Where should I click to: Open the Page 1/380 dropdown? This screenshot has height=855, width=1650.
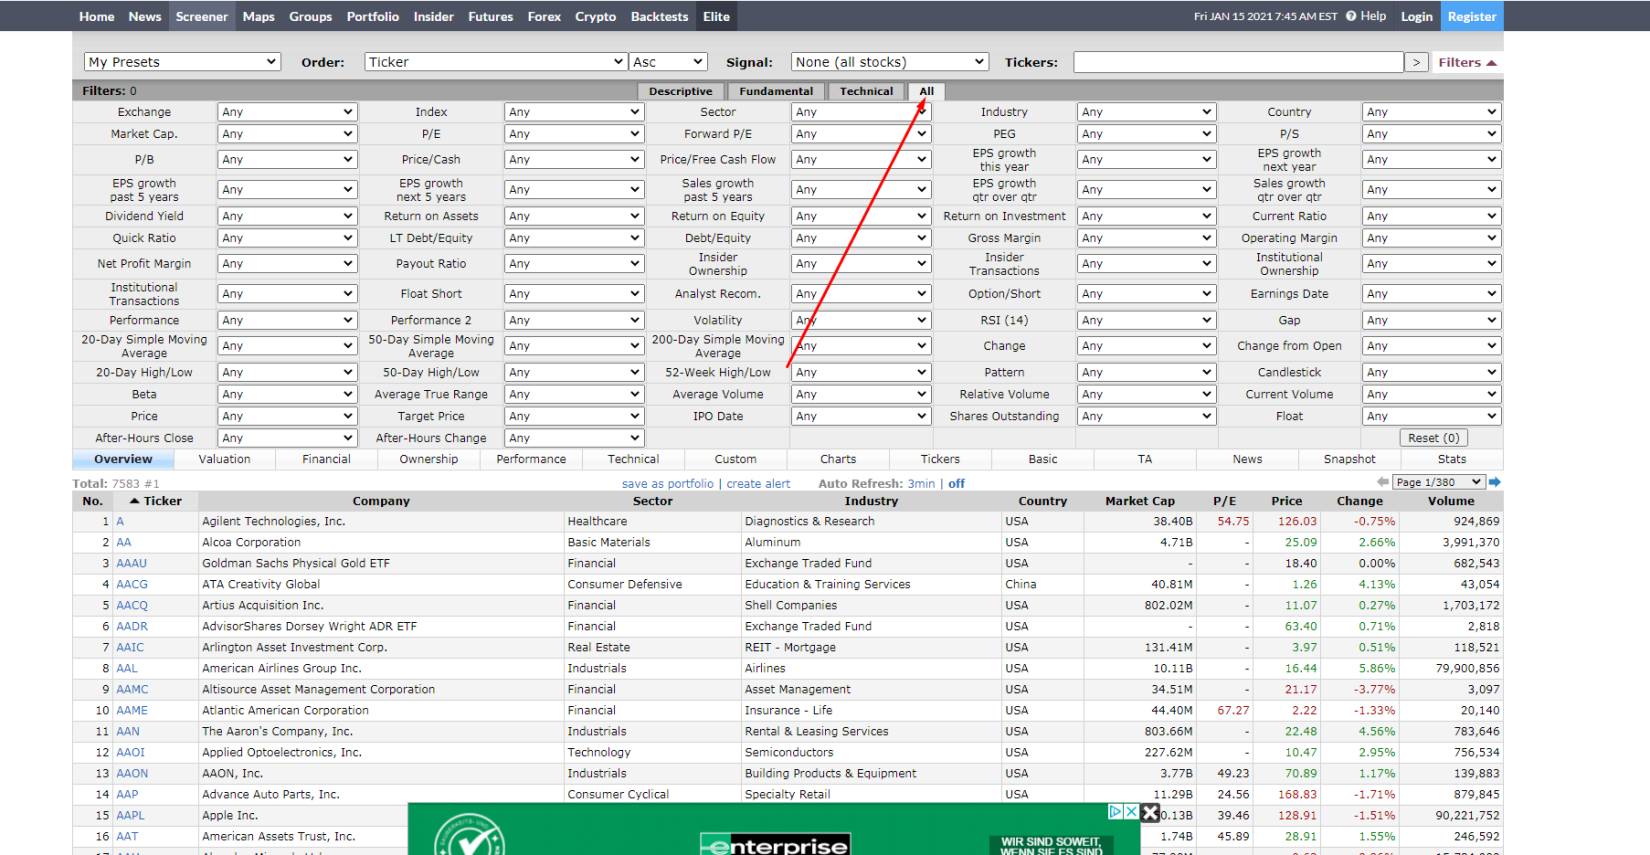1439,482
